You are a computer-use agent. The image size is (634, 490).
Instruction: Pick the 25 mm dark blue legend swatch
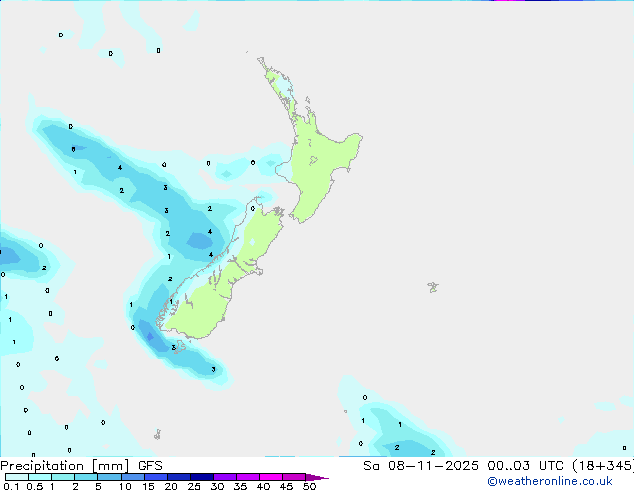[x=202, y=477]
